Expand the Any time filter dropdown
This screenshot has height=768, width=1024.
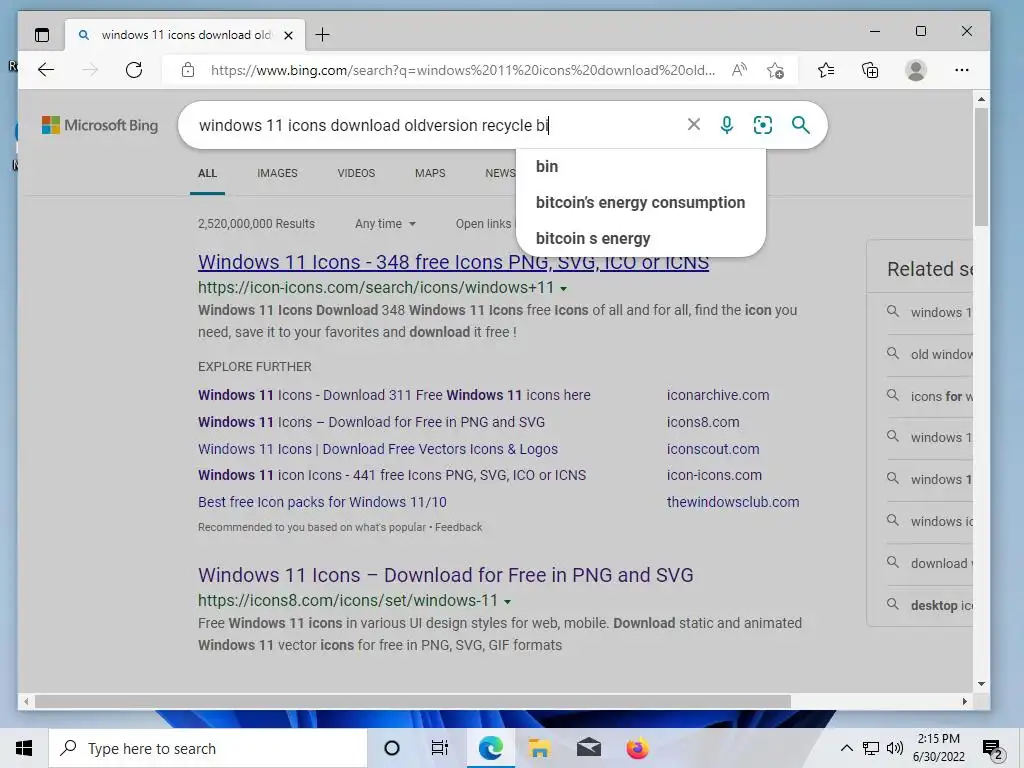click(x=385, y=224)
